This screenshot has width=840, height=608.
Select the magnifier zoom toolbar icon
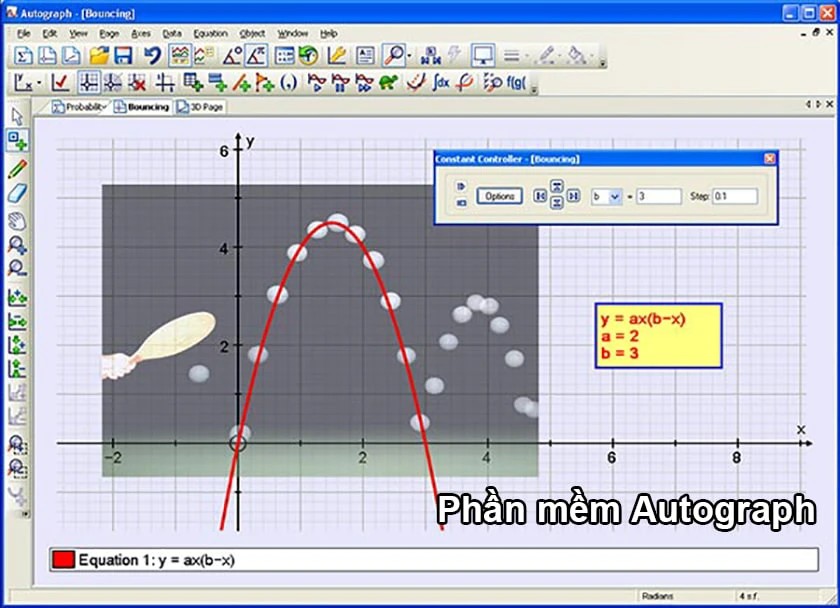394,56
